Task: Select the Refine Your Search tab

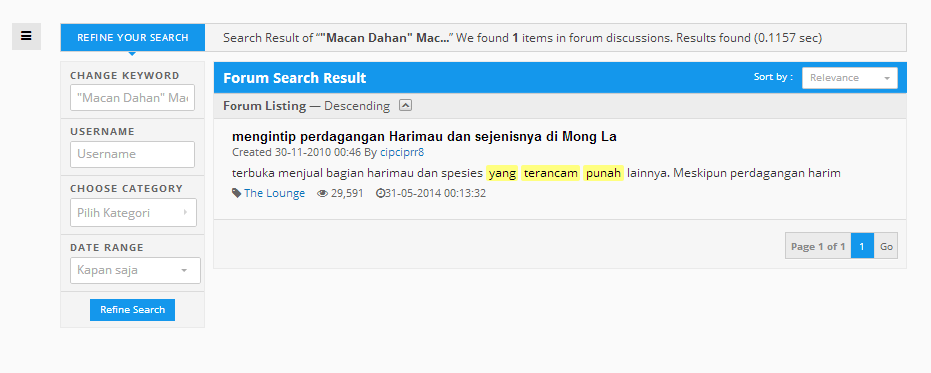Action: coord(132,37)
